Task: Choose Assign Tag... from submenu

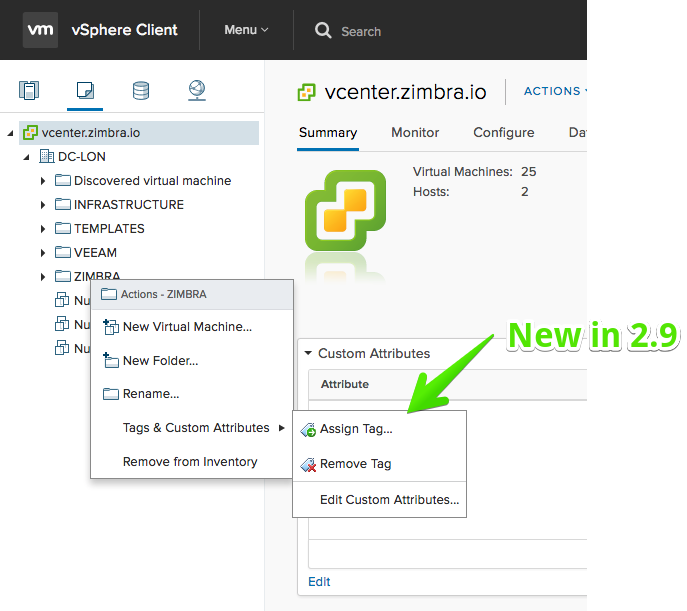Action: [x=379, y=429]
